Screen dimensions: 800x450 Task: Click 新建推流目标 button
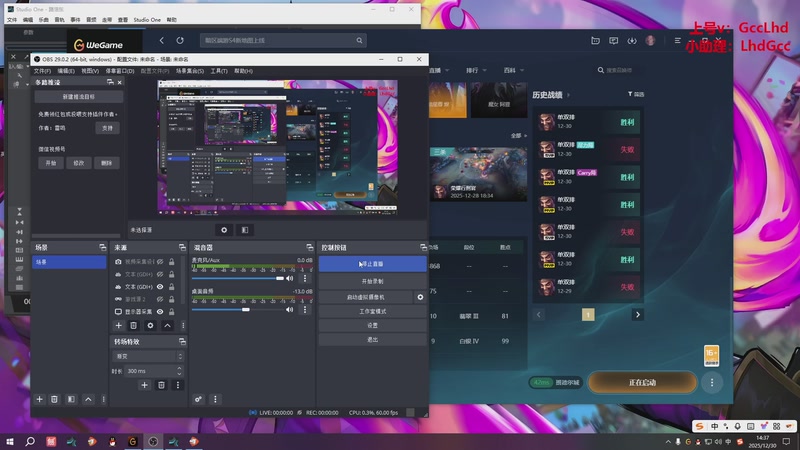coord(79,96)
